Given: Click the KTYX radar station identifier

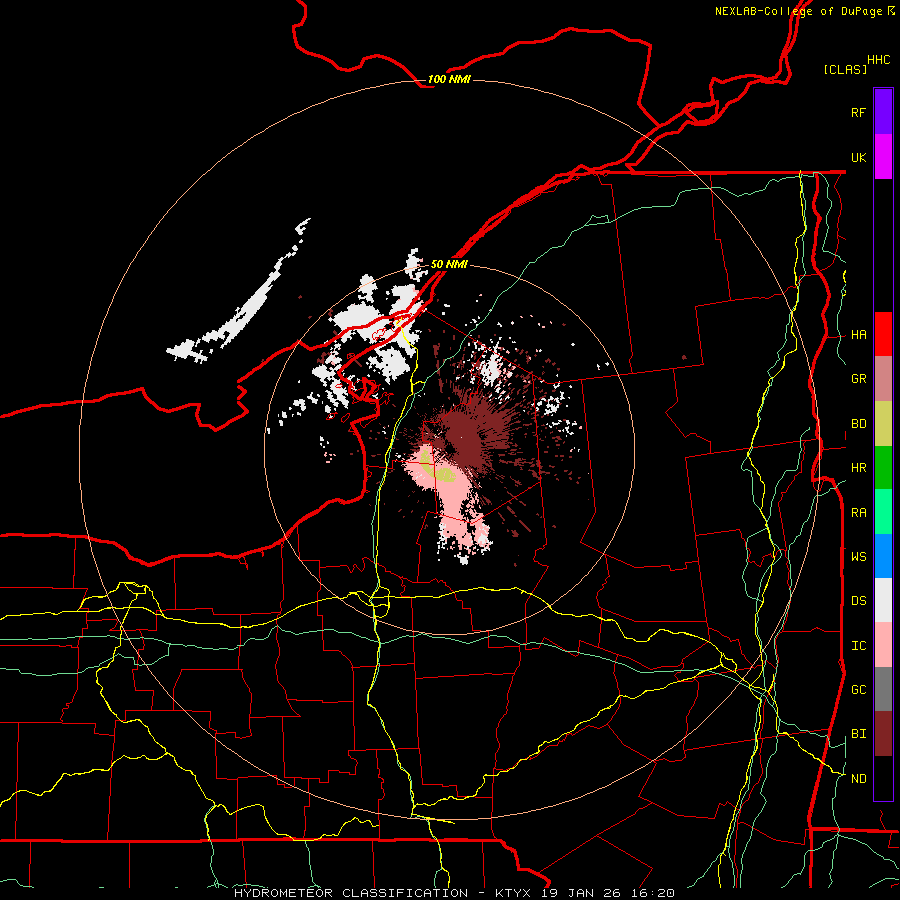Looking at the screenshot, I should pyautogui.click(x=514, y=893).
